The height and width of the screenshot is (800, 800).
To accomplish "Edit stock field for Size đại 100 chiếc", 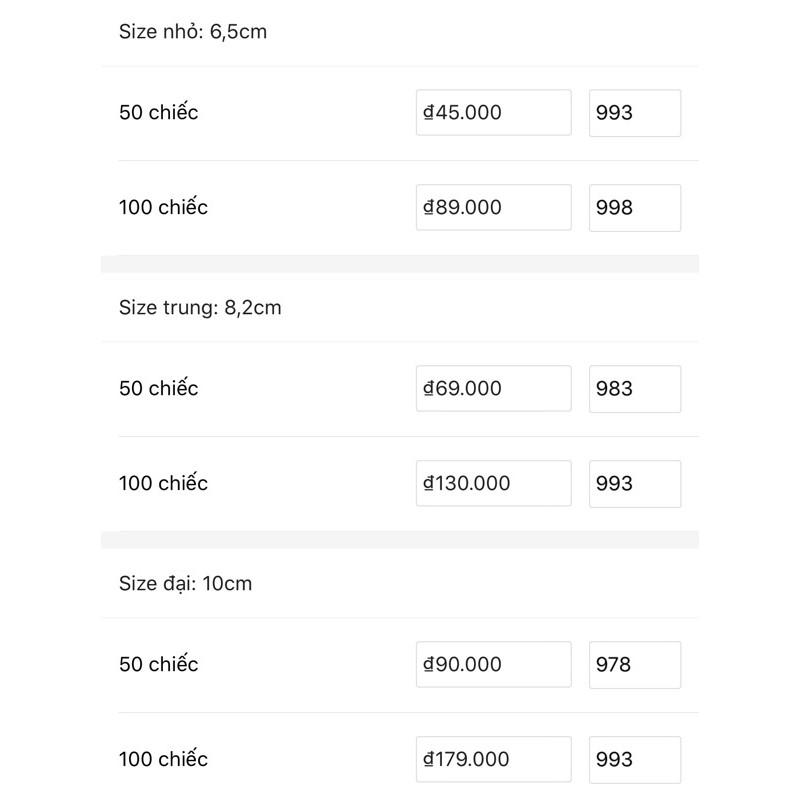I will pyautogui.click(x=635, y=759).
